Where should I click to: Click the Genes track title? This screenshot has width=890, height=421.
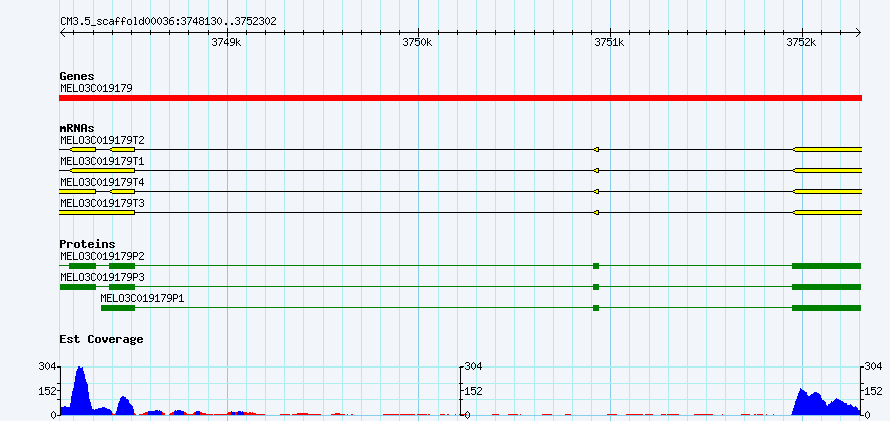pyautogui.click(x=77, y=76)
